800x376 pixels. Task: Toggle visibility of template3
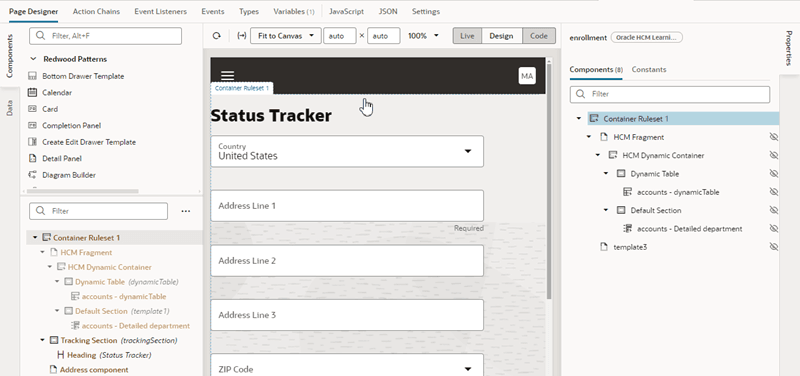point(773,247)
